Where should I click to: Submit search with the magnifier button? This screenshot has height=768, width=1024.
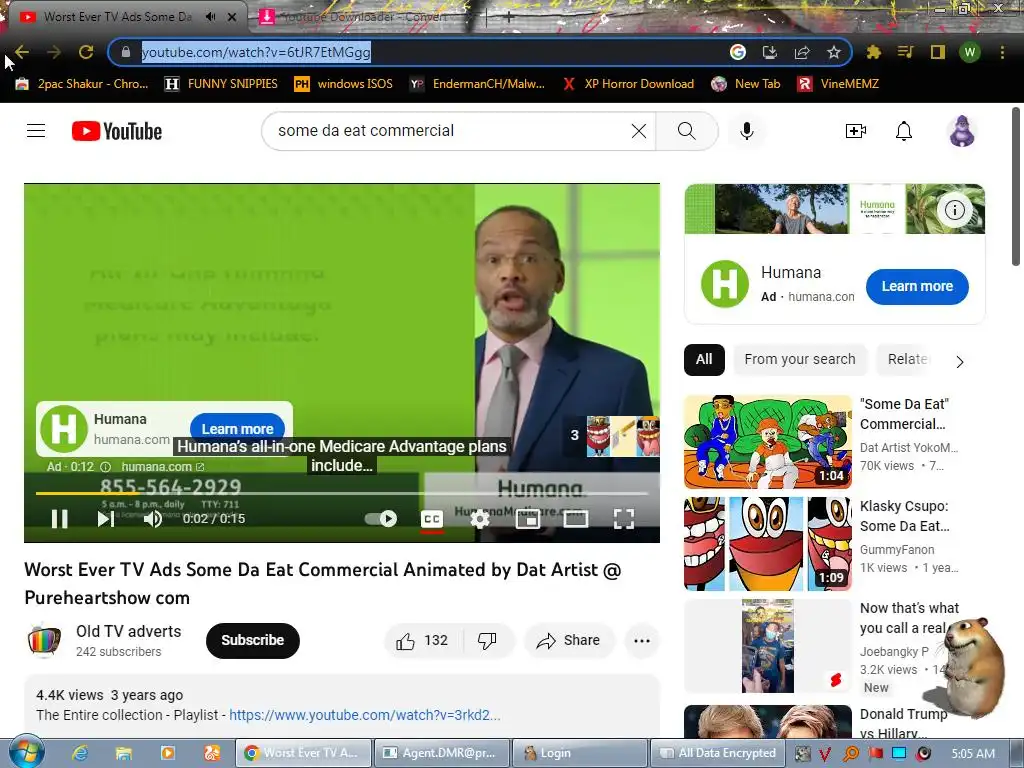(x=686, y=131)
